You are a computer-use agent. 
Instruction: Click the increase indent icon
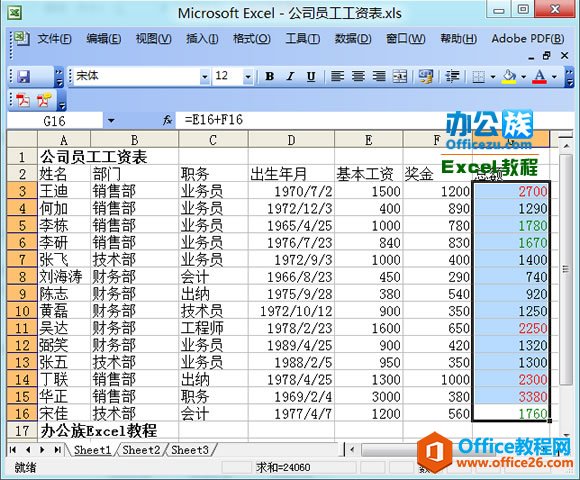452,77
